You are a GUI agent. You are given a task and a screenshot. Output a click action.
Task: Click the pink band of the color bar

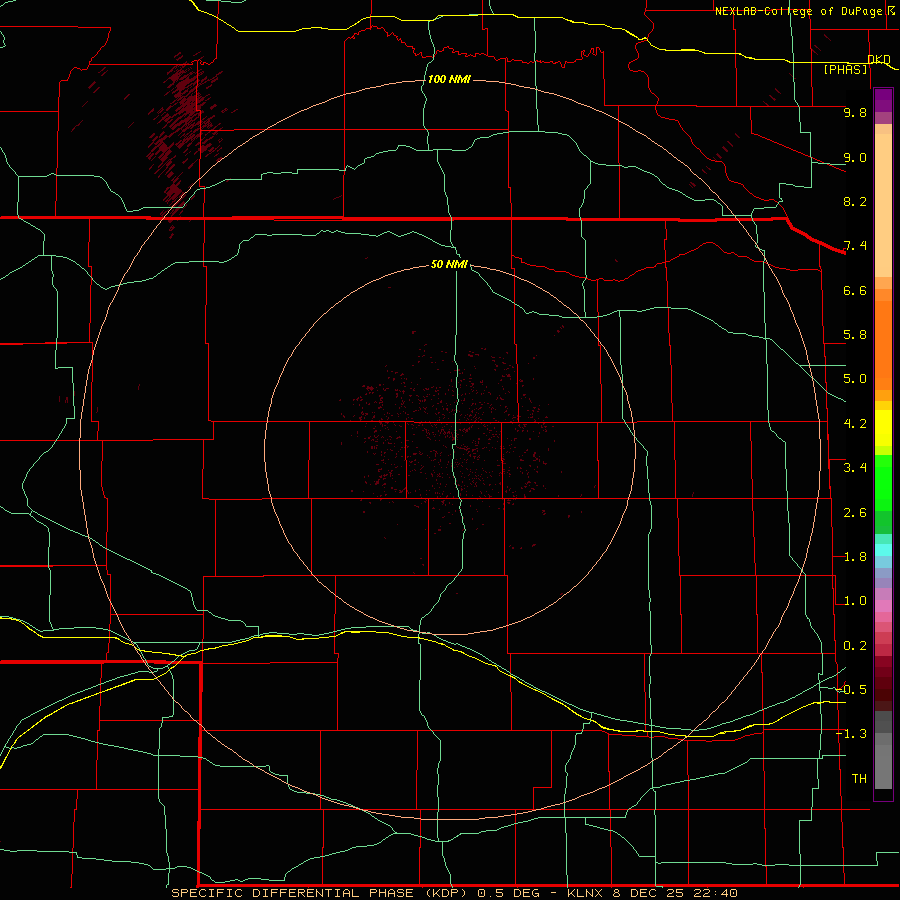883,606
